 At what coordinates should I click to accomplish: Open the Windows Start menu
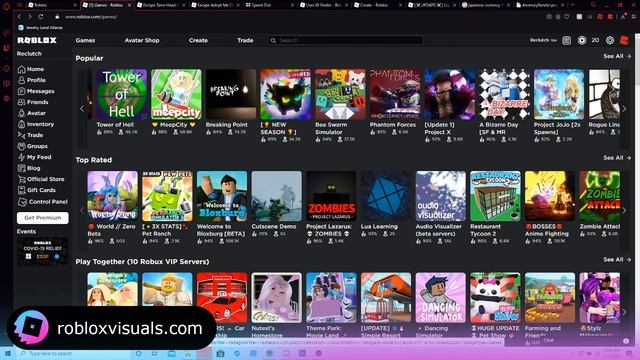pos(7,353)
